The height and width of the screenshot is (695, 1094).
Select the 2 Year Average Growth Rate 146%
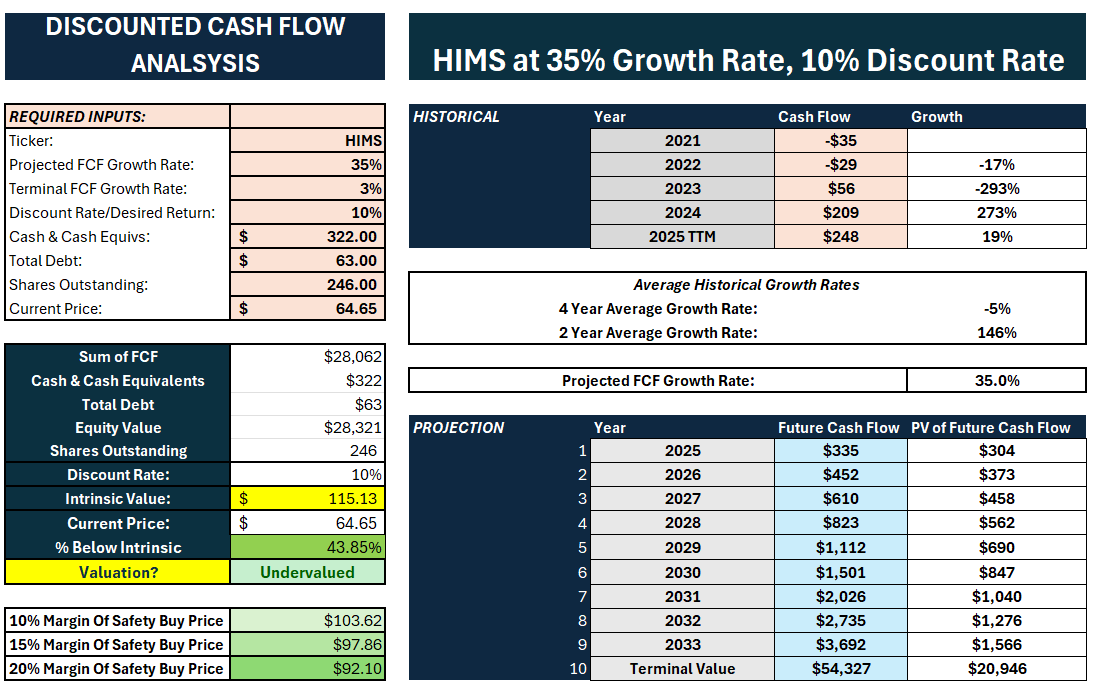pyautogui.click(x=997, y=333)
